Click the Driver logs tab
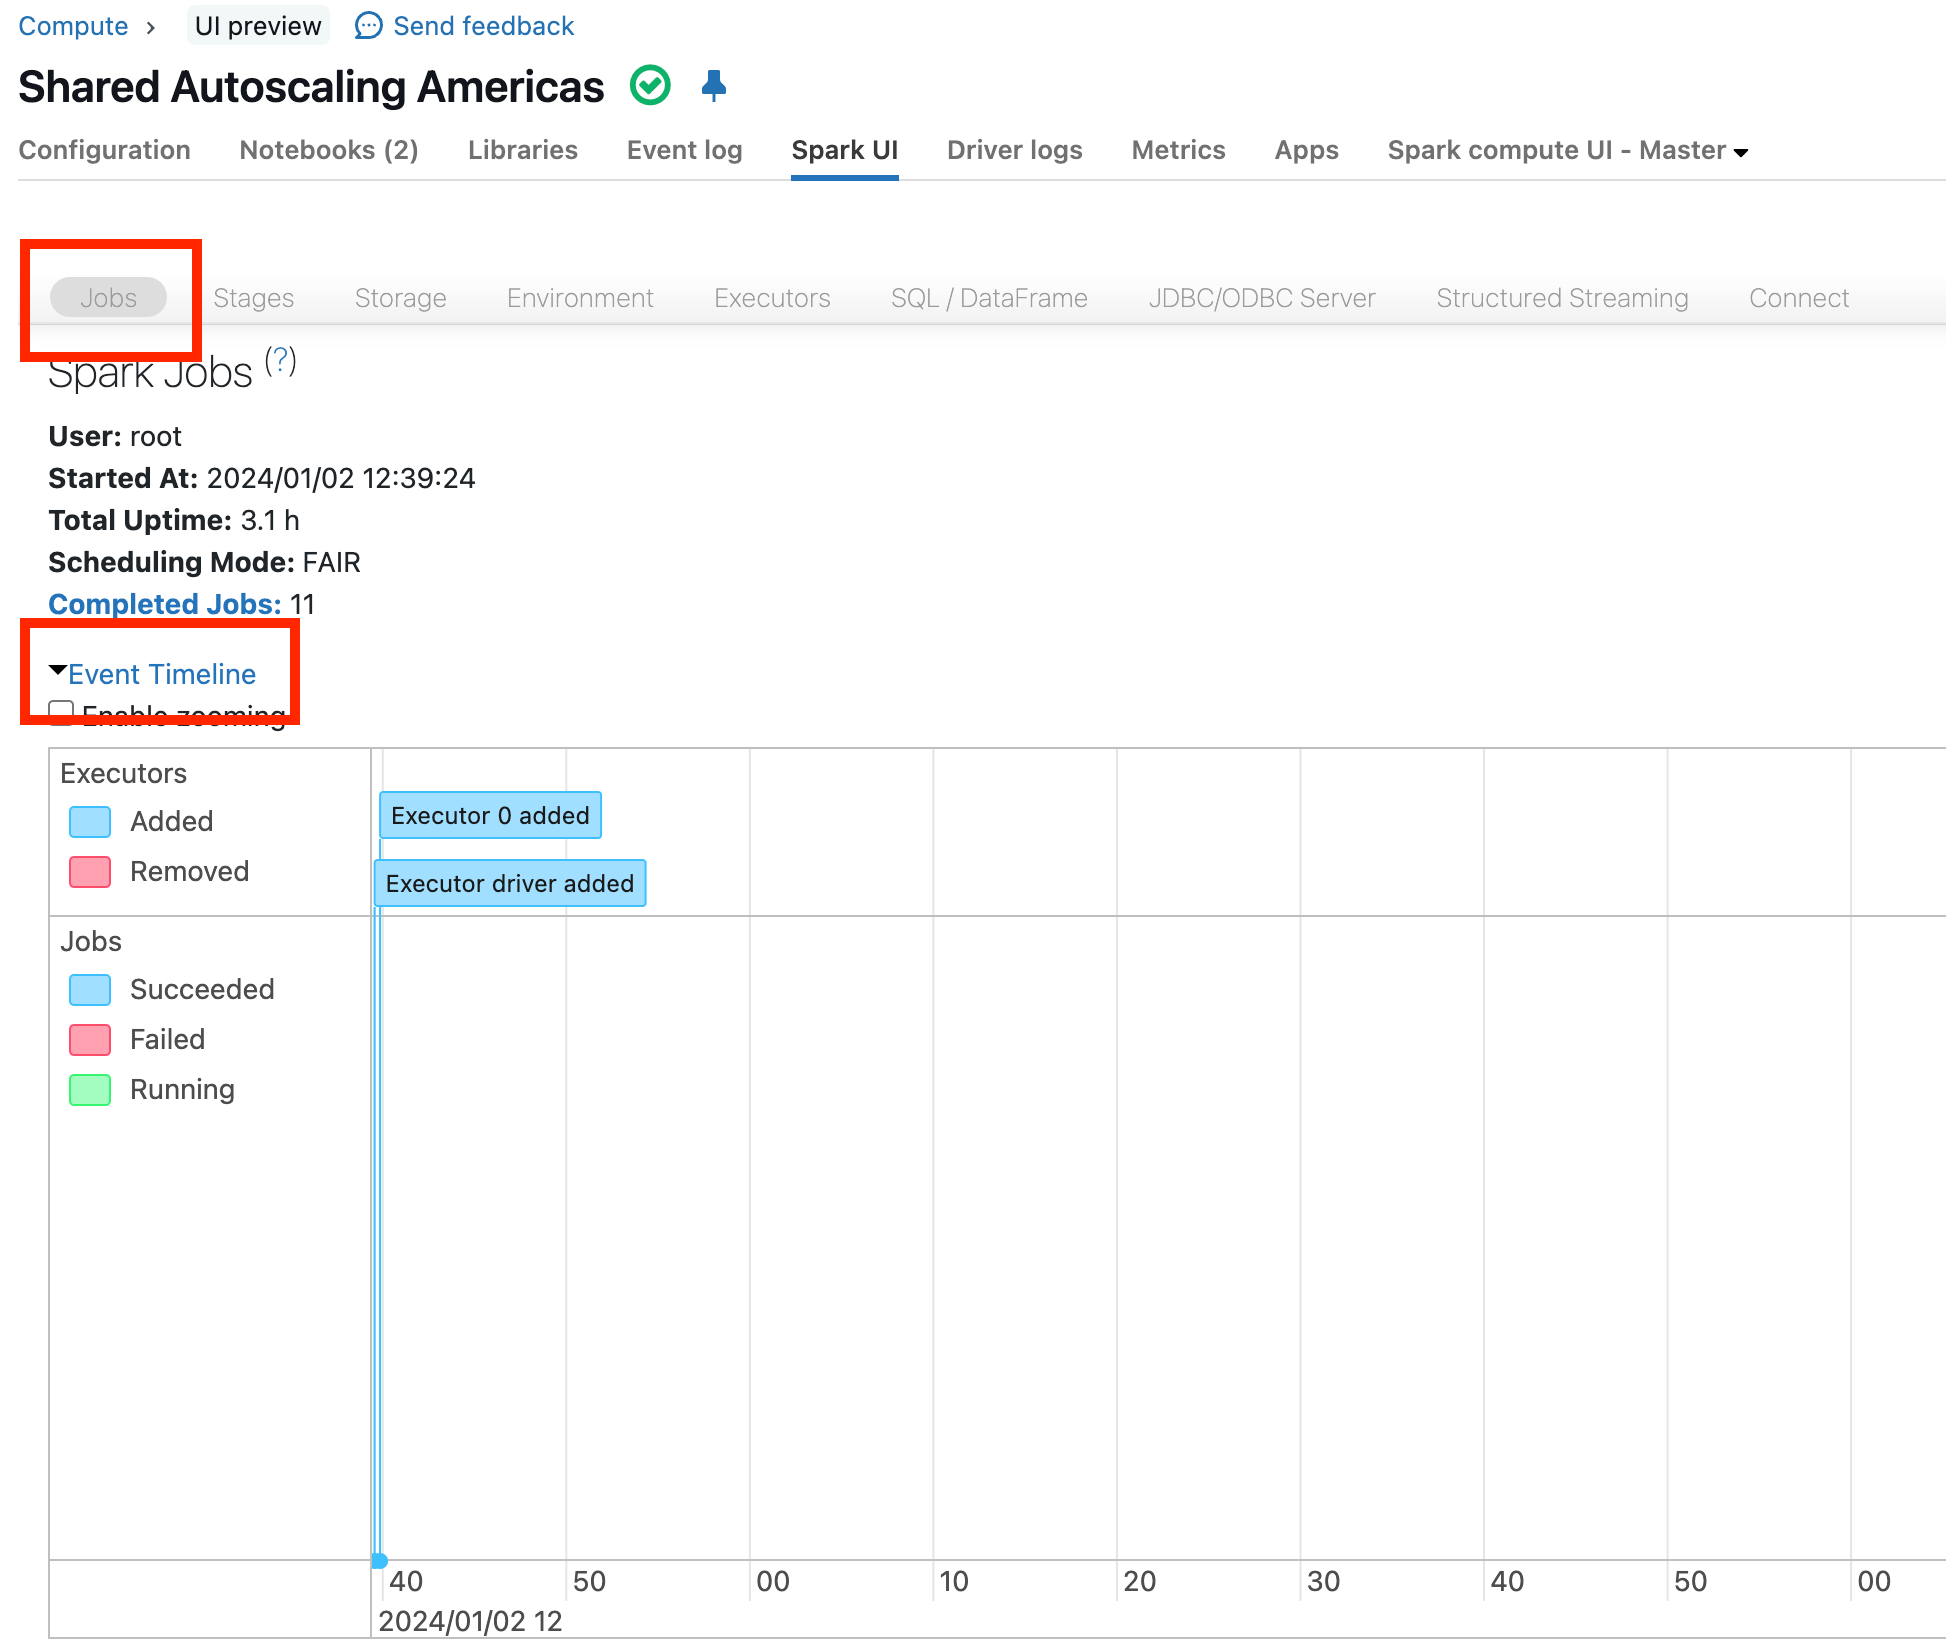The image size is (1946, 1646). 1014,149
